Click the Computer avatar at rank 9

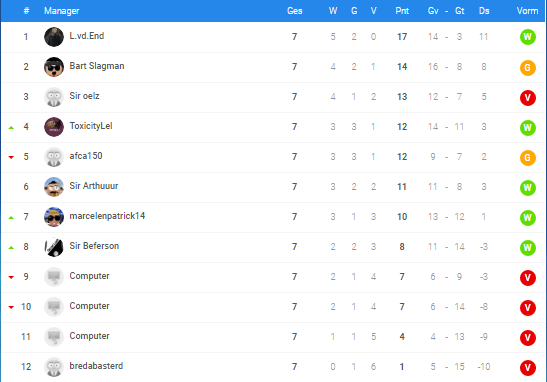click(x=54, y=277)
